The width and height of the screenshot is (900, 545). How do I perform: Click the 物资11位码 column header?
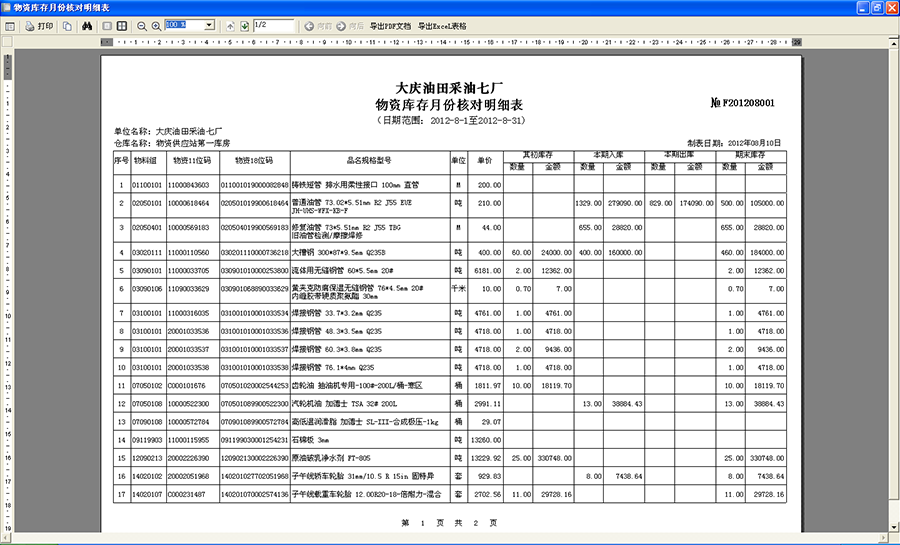(x=192, y=161)
